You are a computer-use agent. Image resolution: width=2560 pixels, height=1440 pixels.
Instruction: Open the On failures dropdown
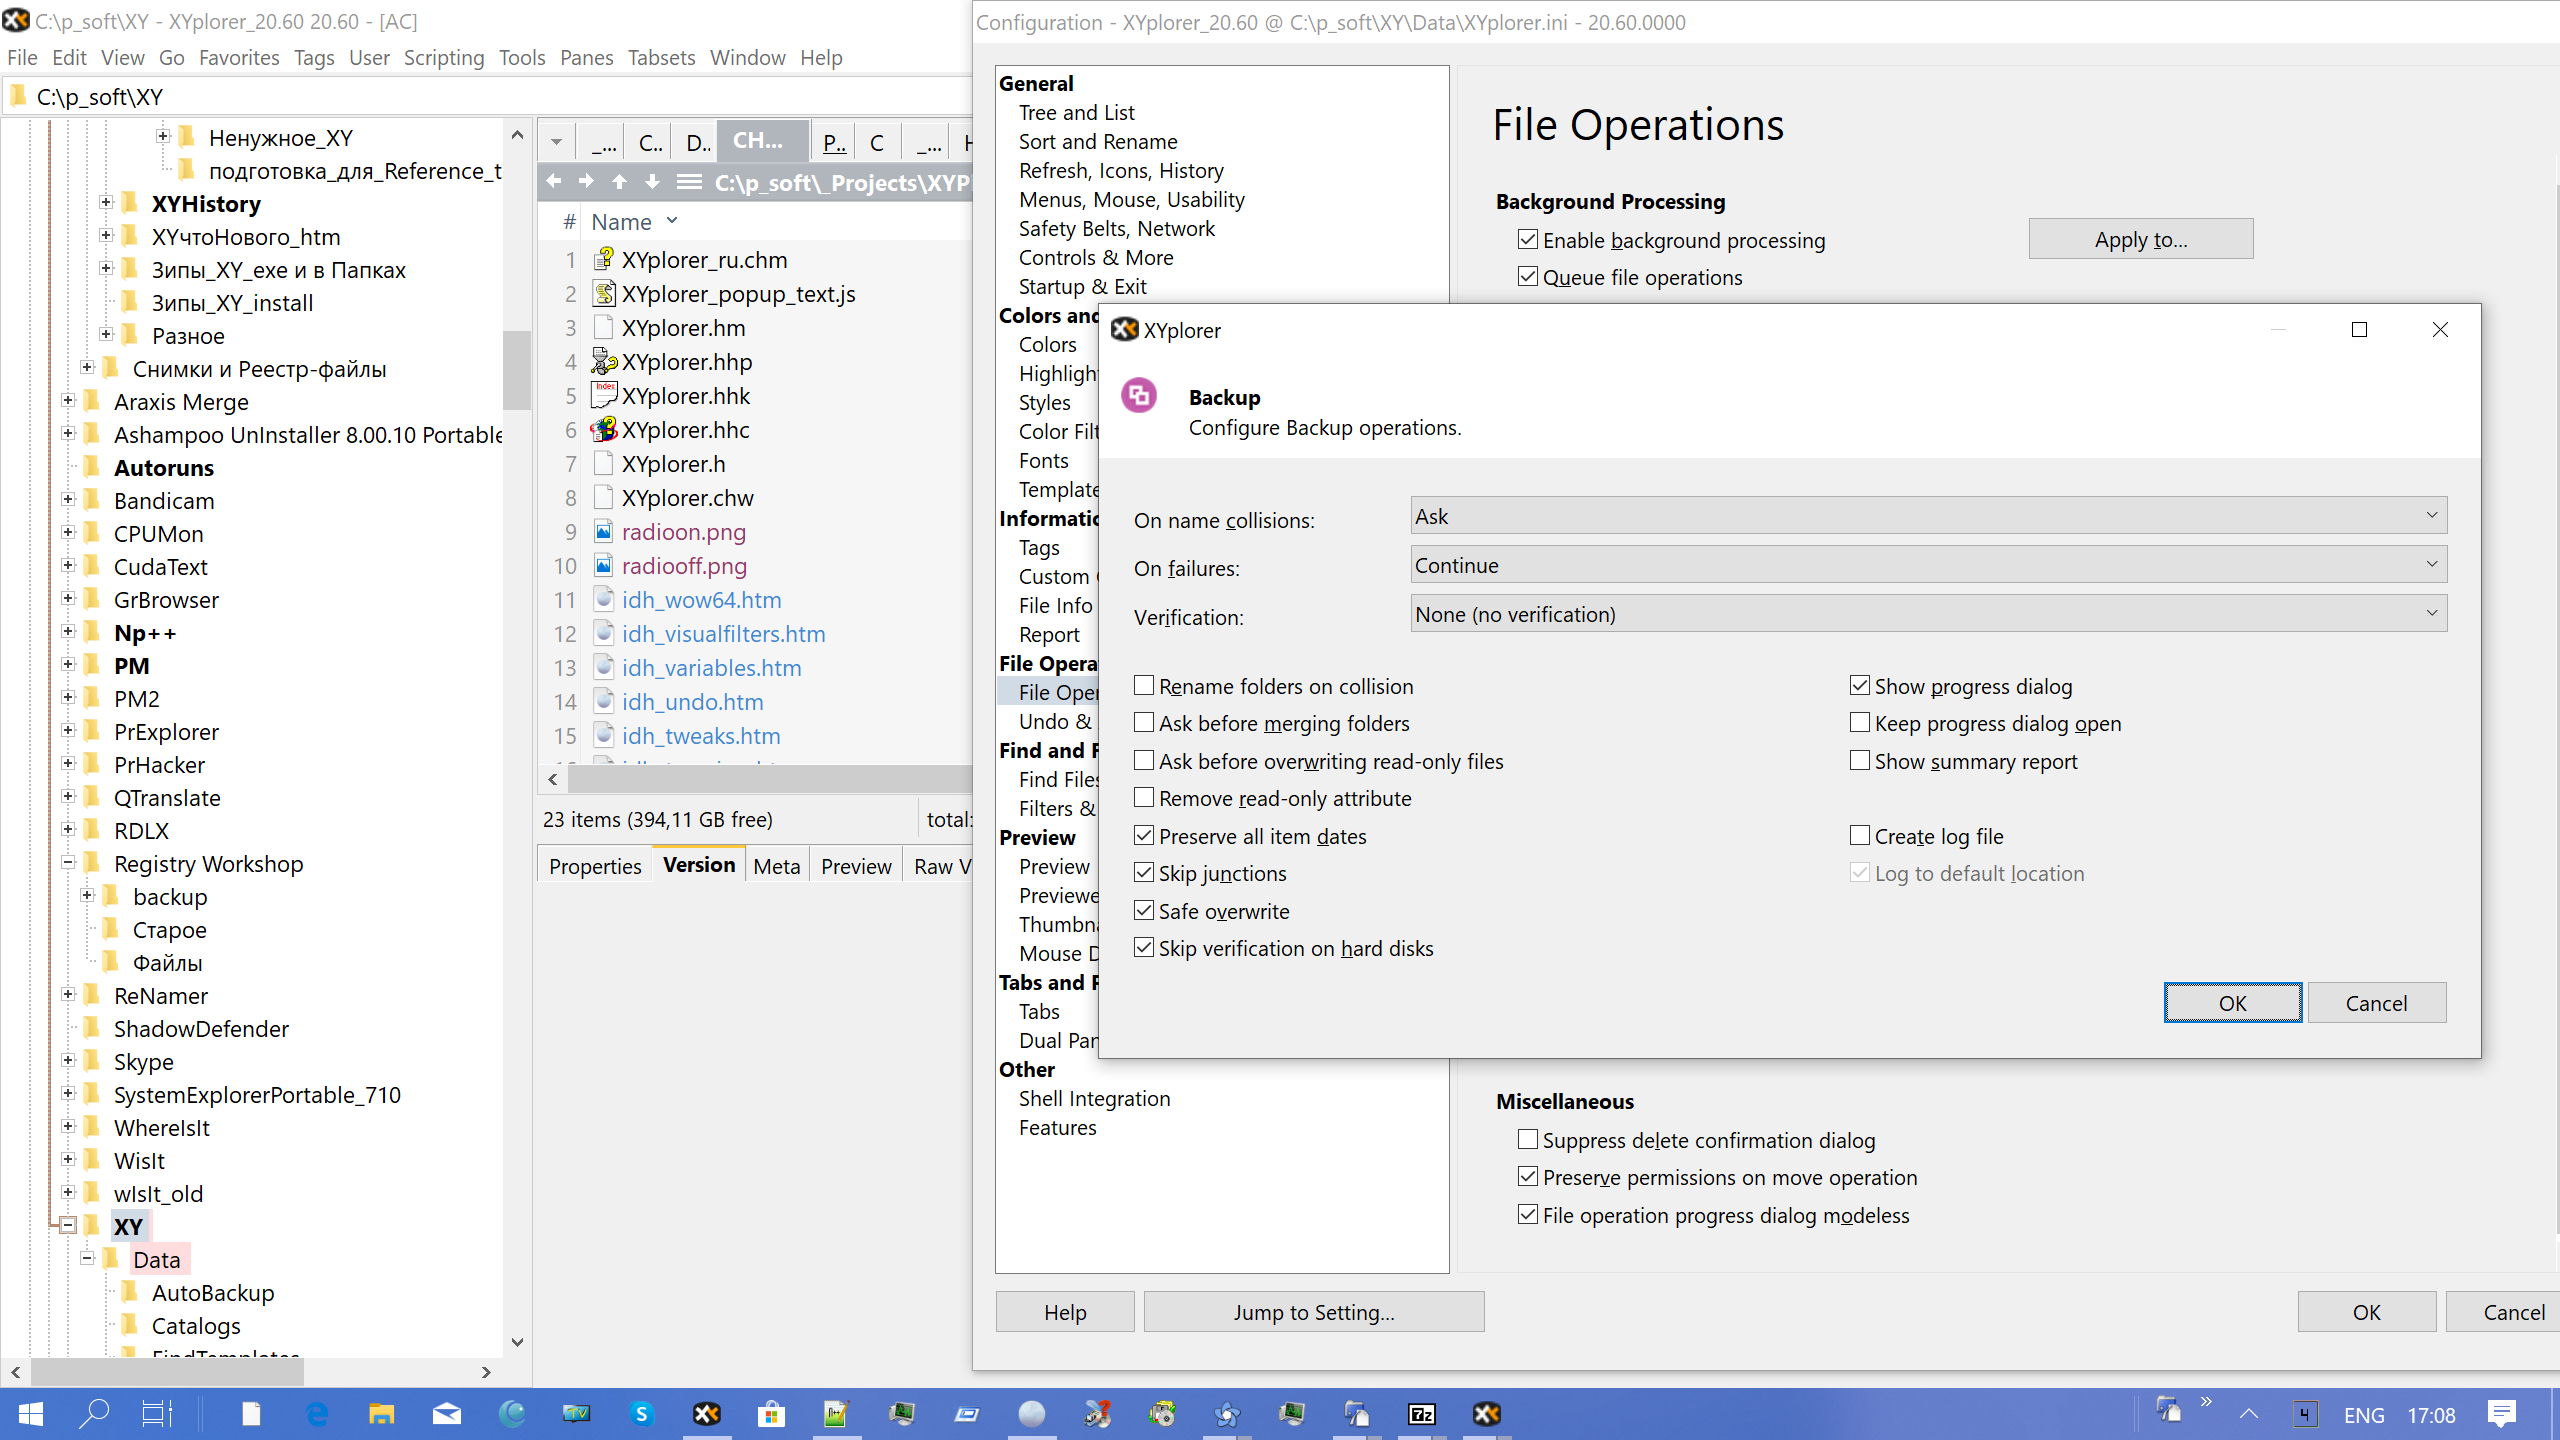coord(1928,565)
